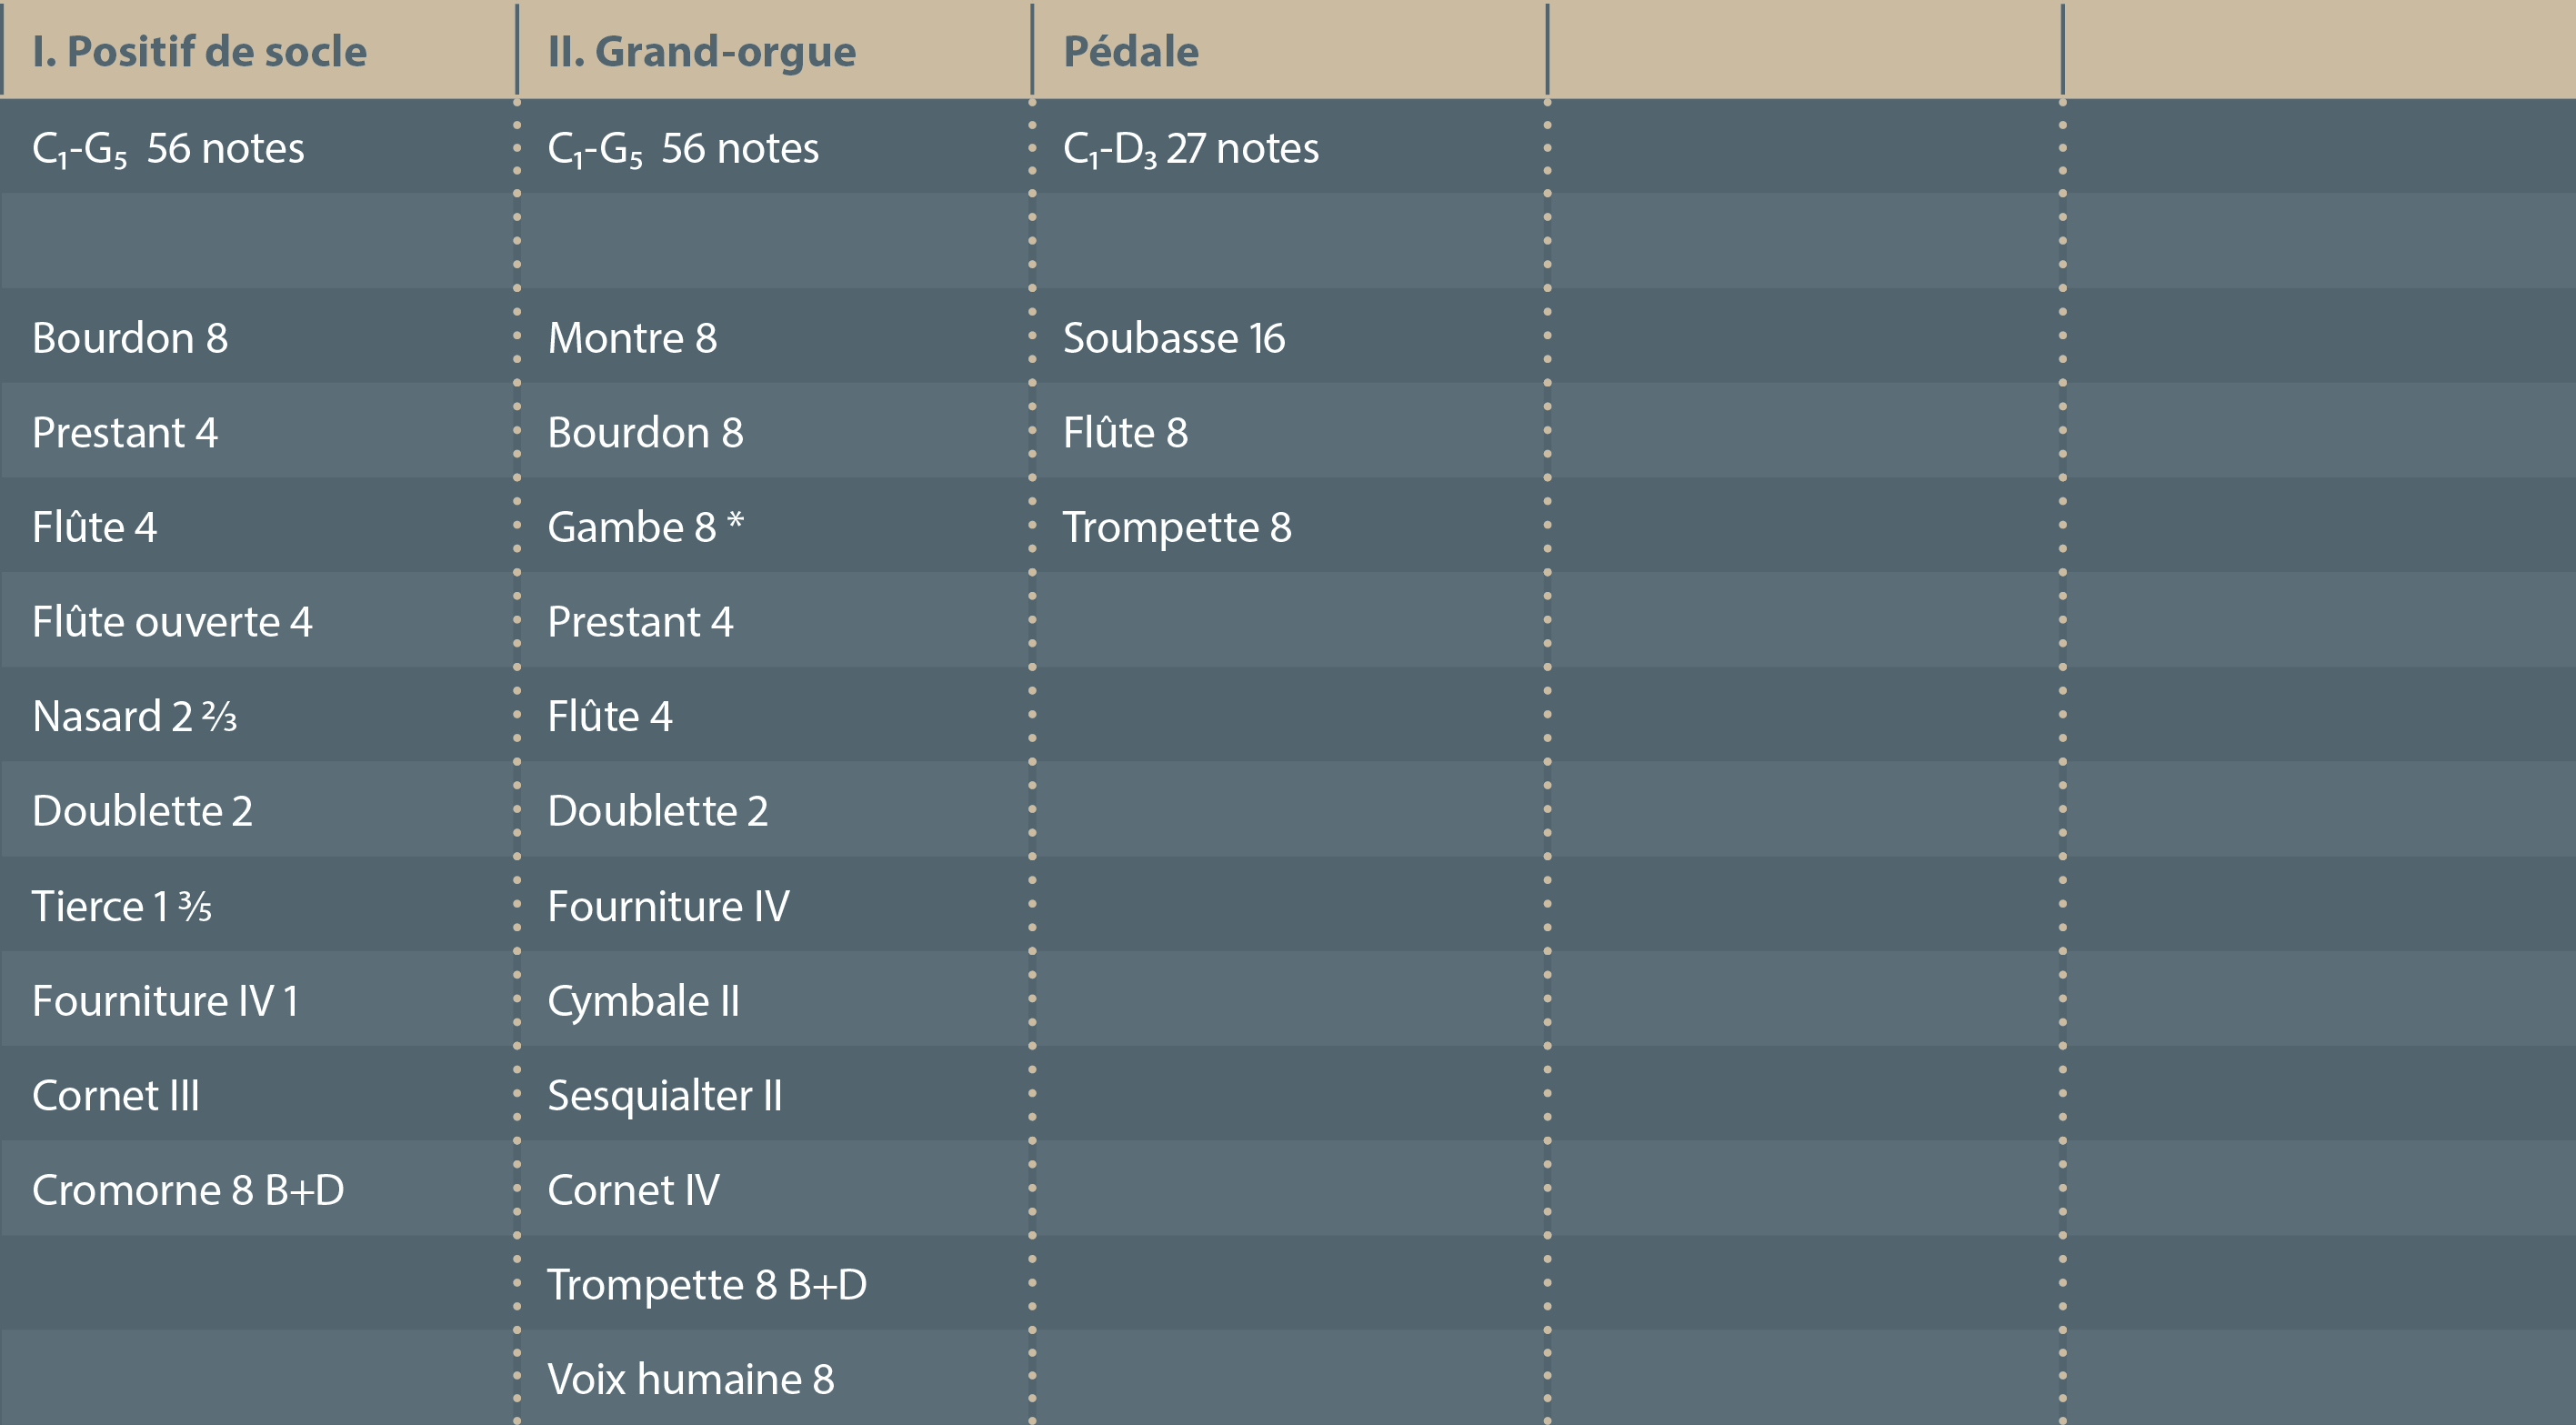Click the "I. Positif de socle" column header
The width and height of the screenshot is (2576, 1425).
[x=199, y=51]
